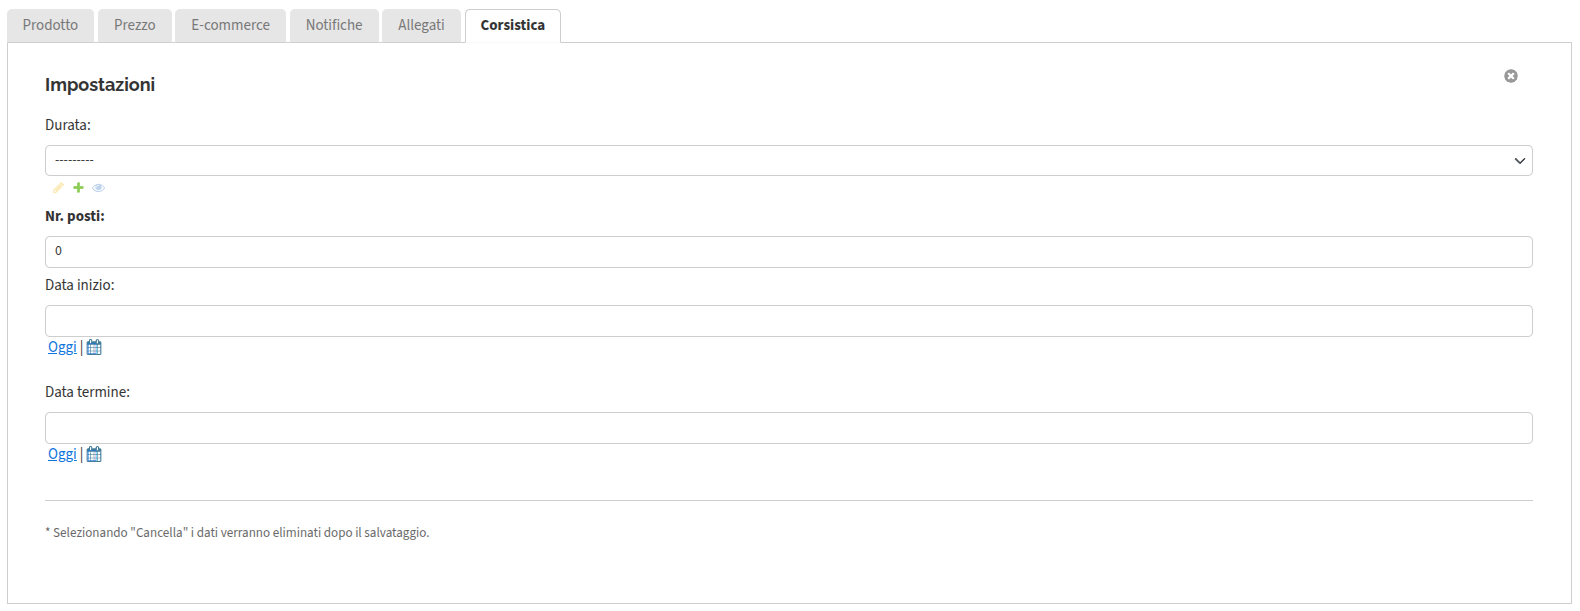The image size is (1580, 611).
Task: Select the Corsistica tab
Action: click(513, 25)
